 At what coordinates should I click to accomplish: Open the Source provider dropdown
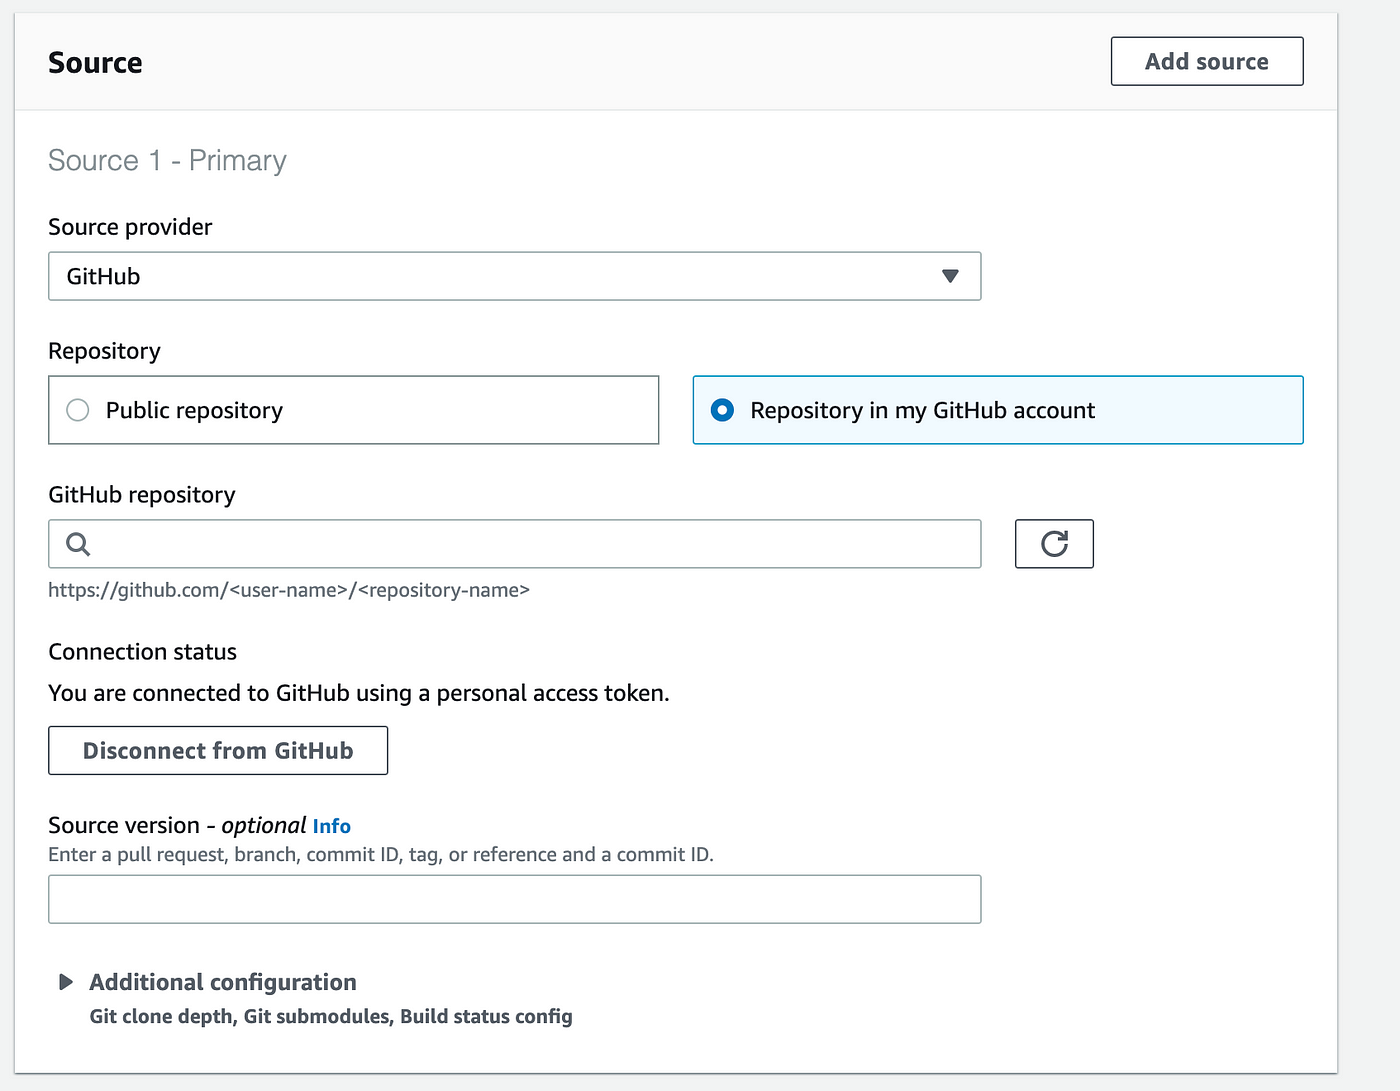click(x=514, y=276)
